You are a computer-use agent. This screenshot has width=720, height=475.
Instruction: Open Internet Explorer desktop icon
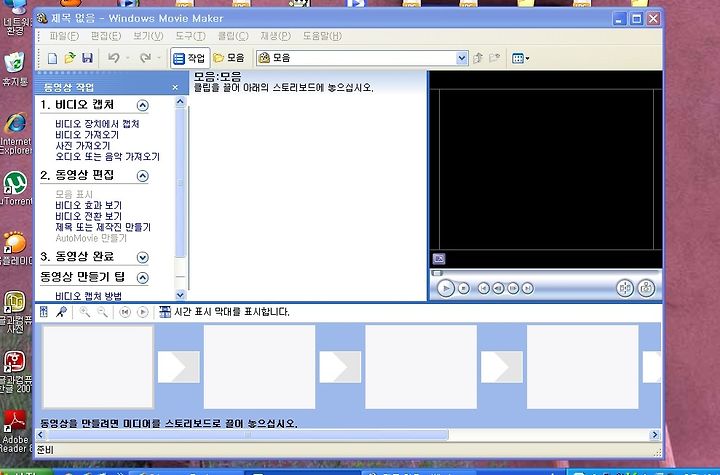tap(16, 133)
